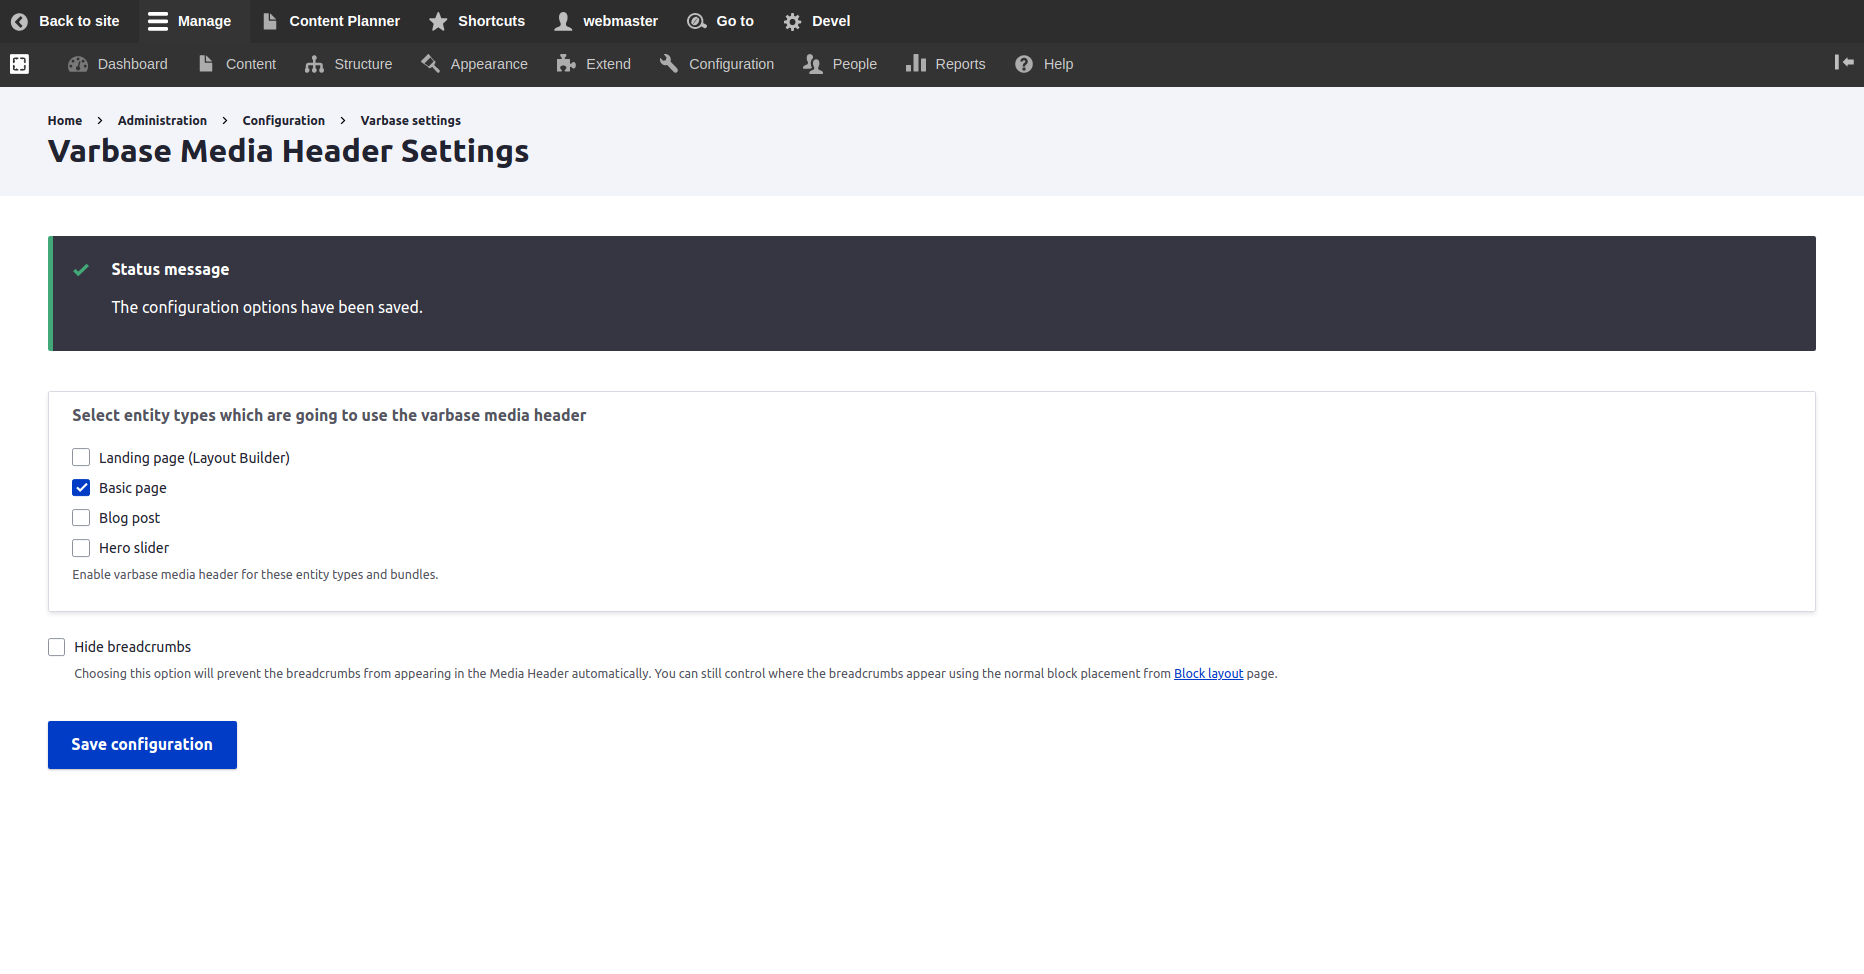Click 'Enable varbase media header' description text
This screenshot has width=1864, height=974.
(255, 575)
